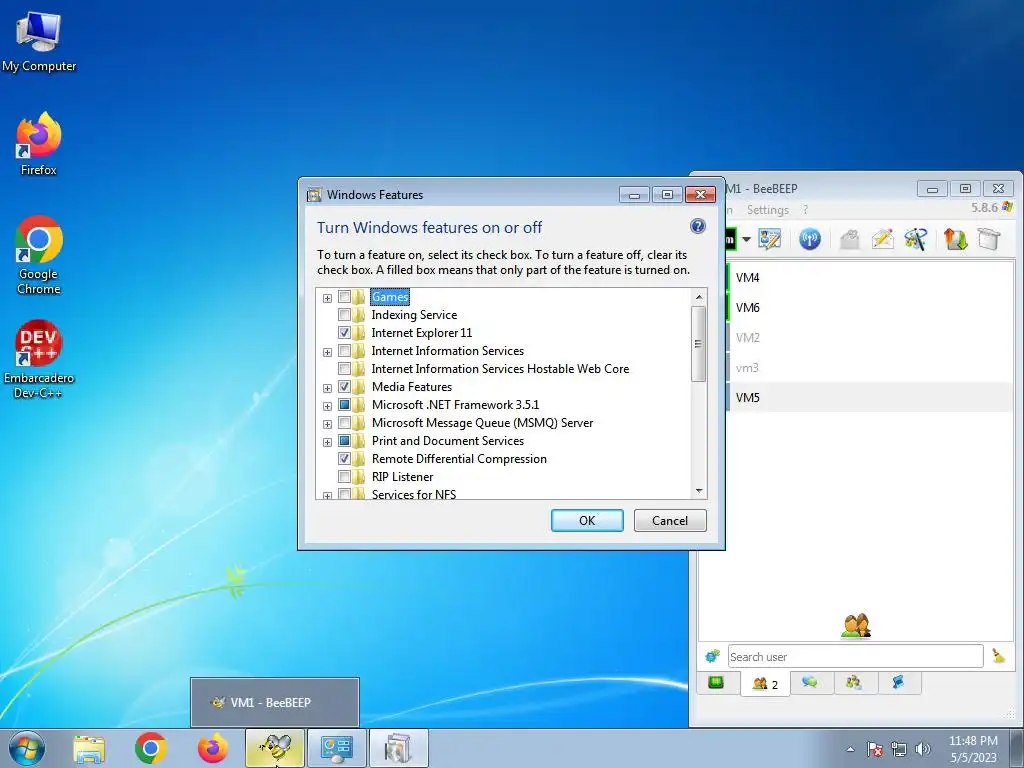
Task: Check the Indexing Service checkbox
Action: click(x=344, y=315)
